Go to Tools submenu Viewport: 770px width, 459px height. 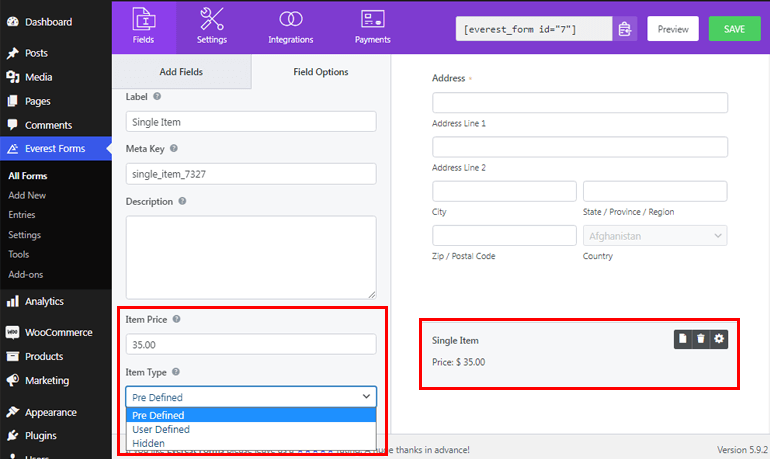tap(19, 254)
